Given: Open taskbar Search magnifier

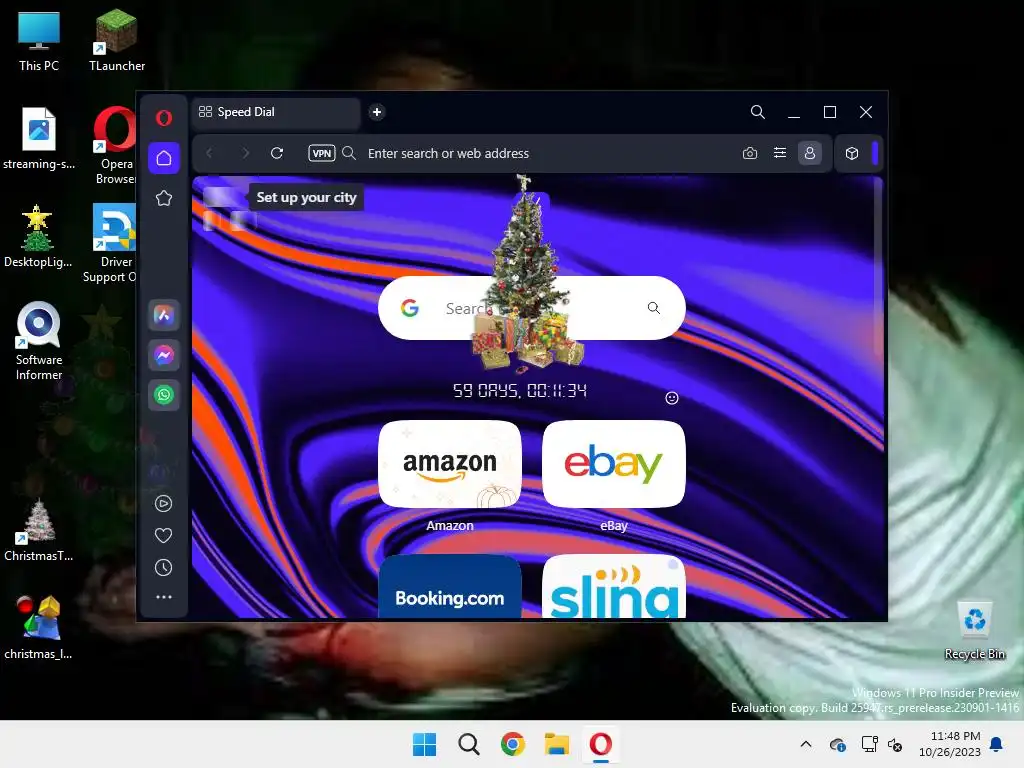Looking at the screenshot, I should tap(469, 744).
